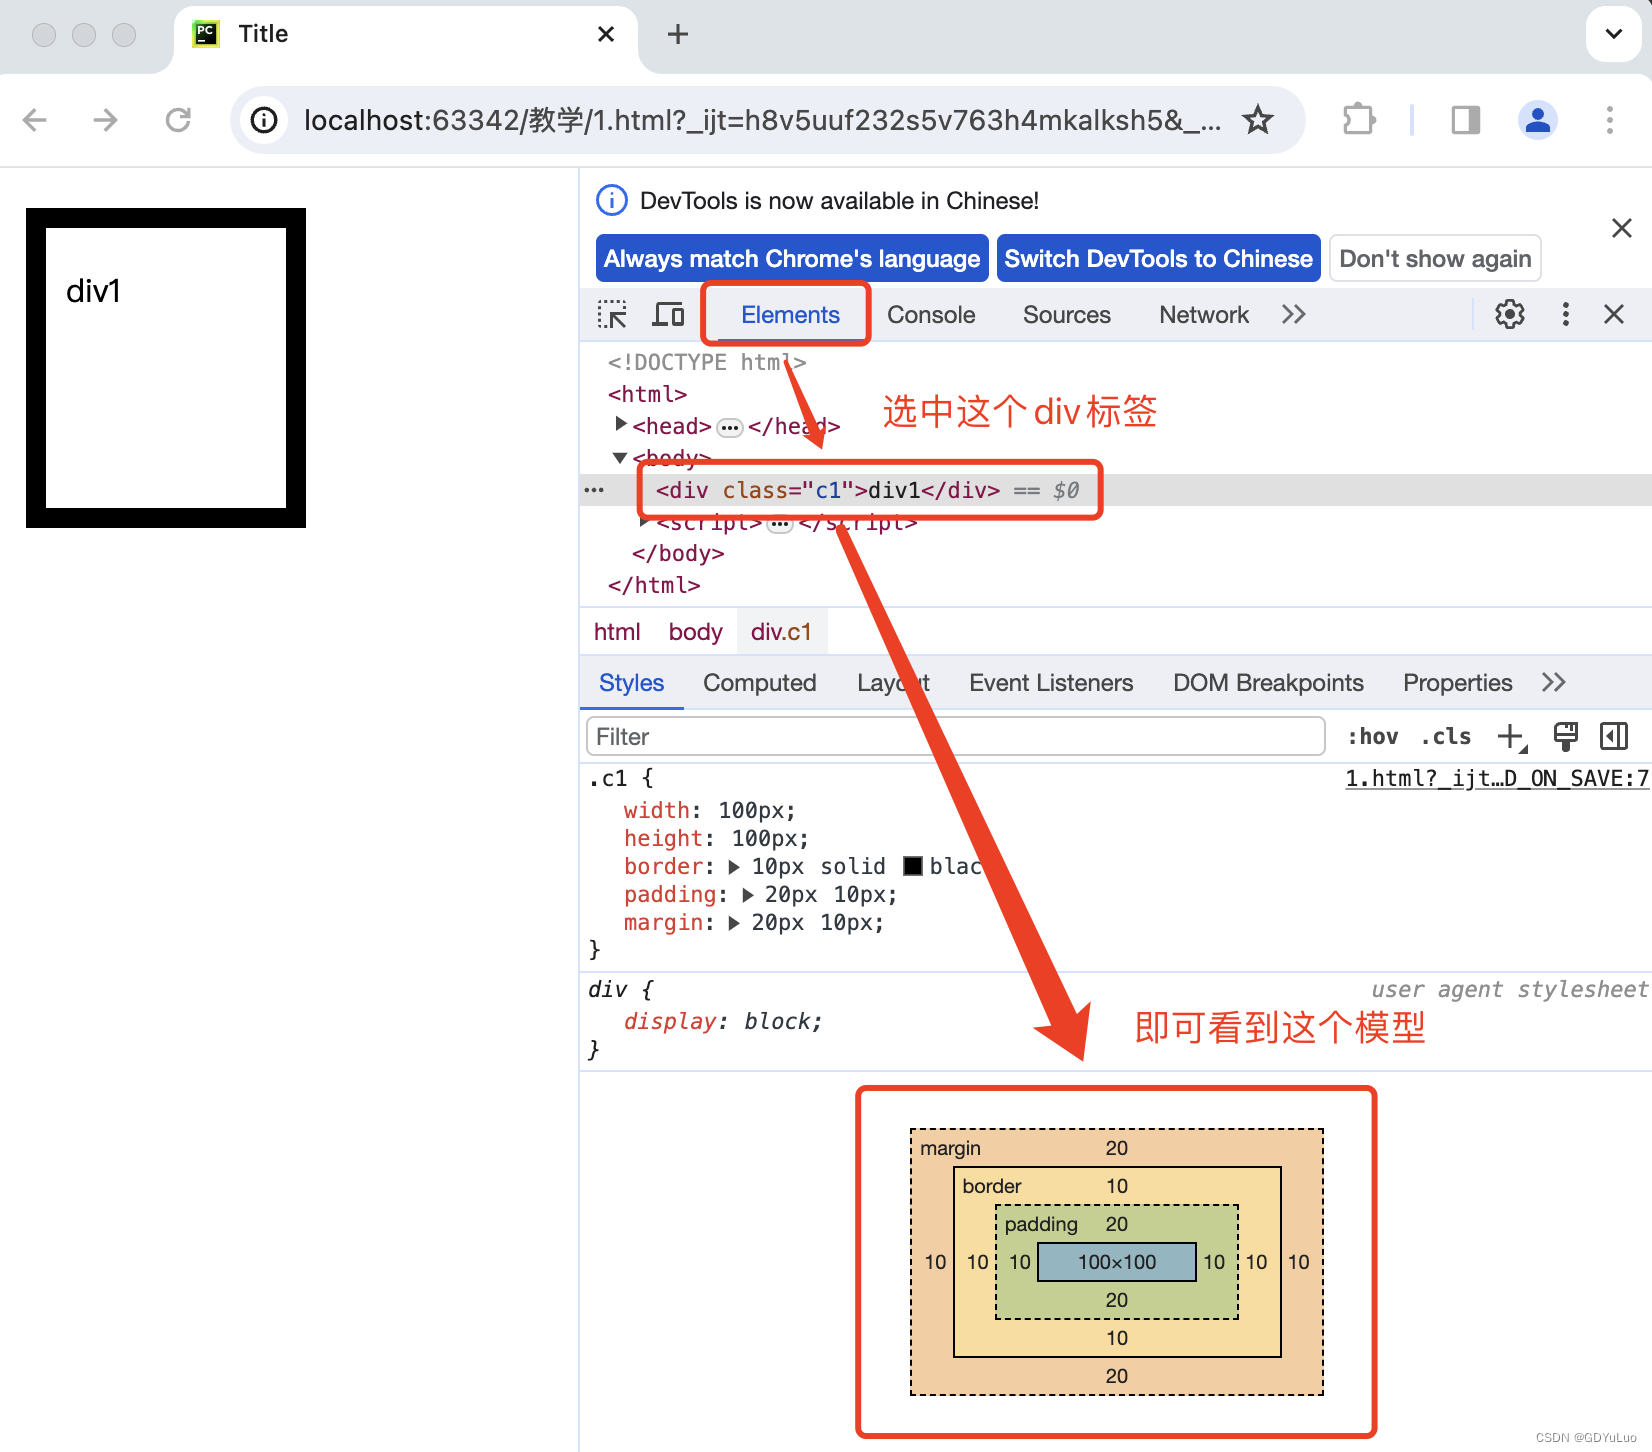1652x1452 pixels.
Task: Expand the margin shorthand triangle
Action: pos(734,923)
